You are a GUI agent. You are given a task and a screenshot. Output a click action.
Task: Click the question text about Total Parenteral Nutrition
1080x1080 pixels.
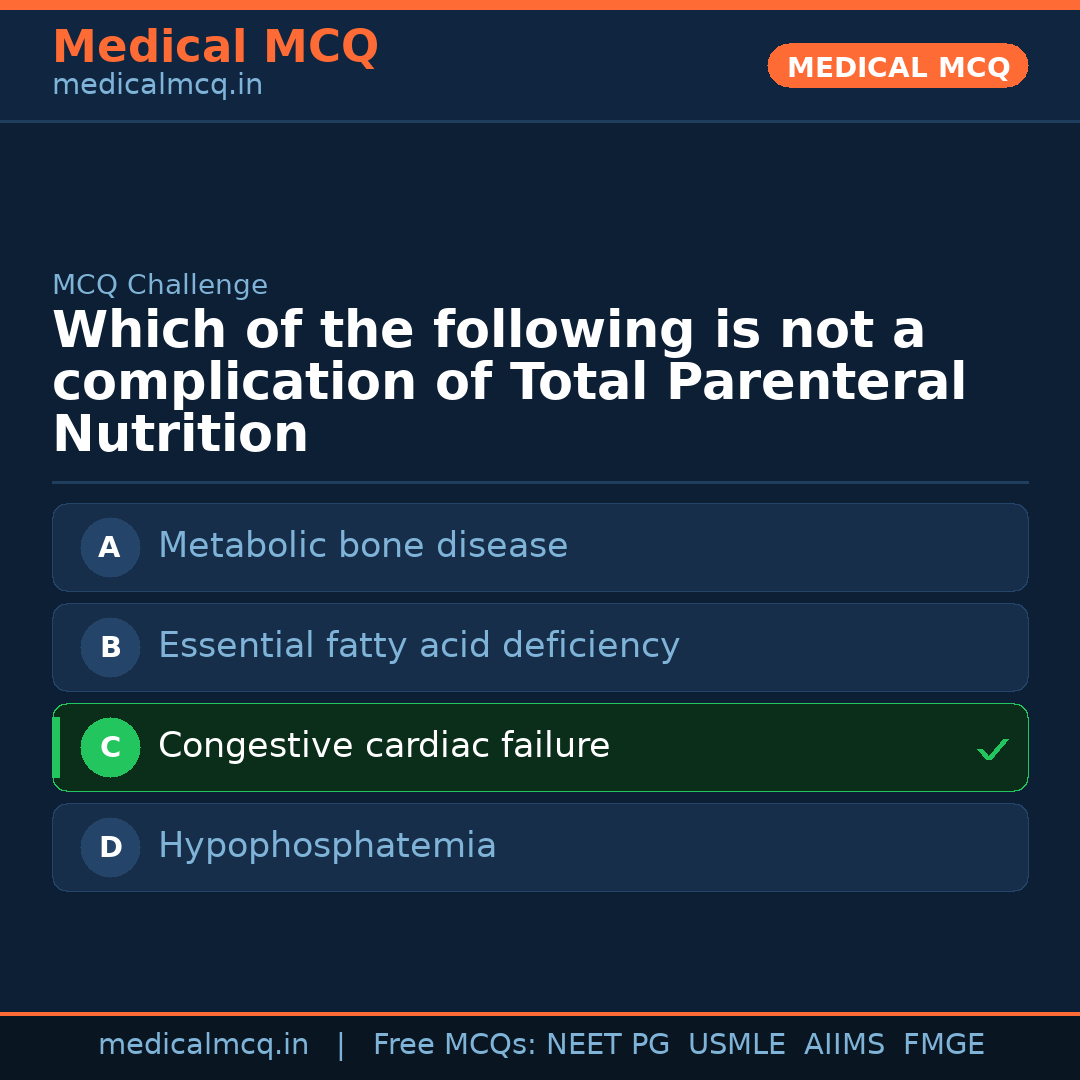pyautogui.click(x=509, y=380)
